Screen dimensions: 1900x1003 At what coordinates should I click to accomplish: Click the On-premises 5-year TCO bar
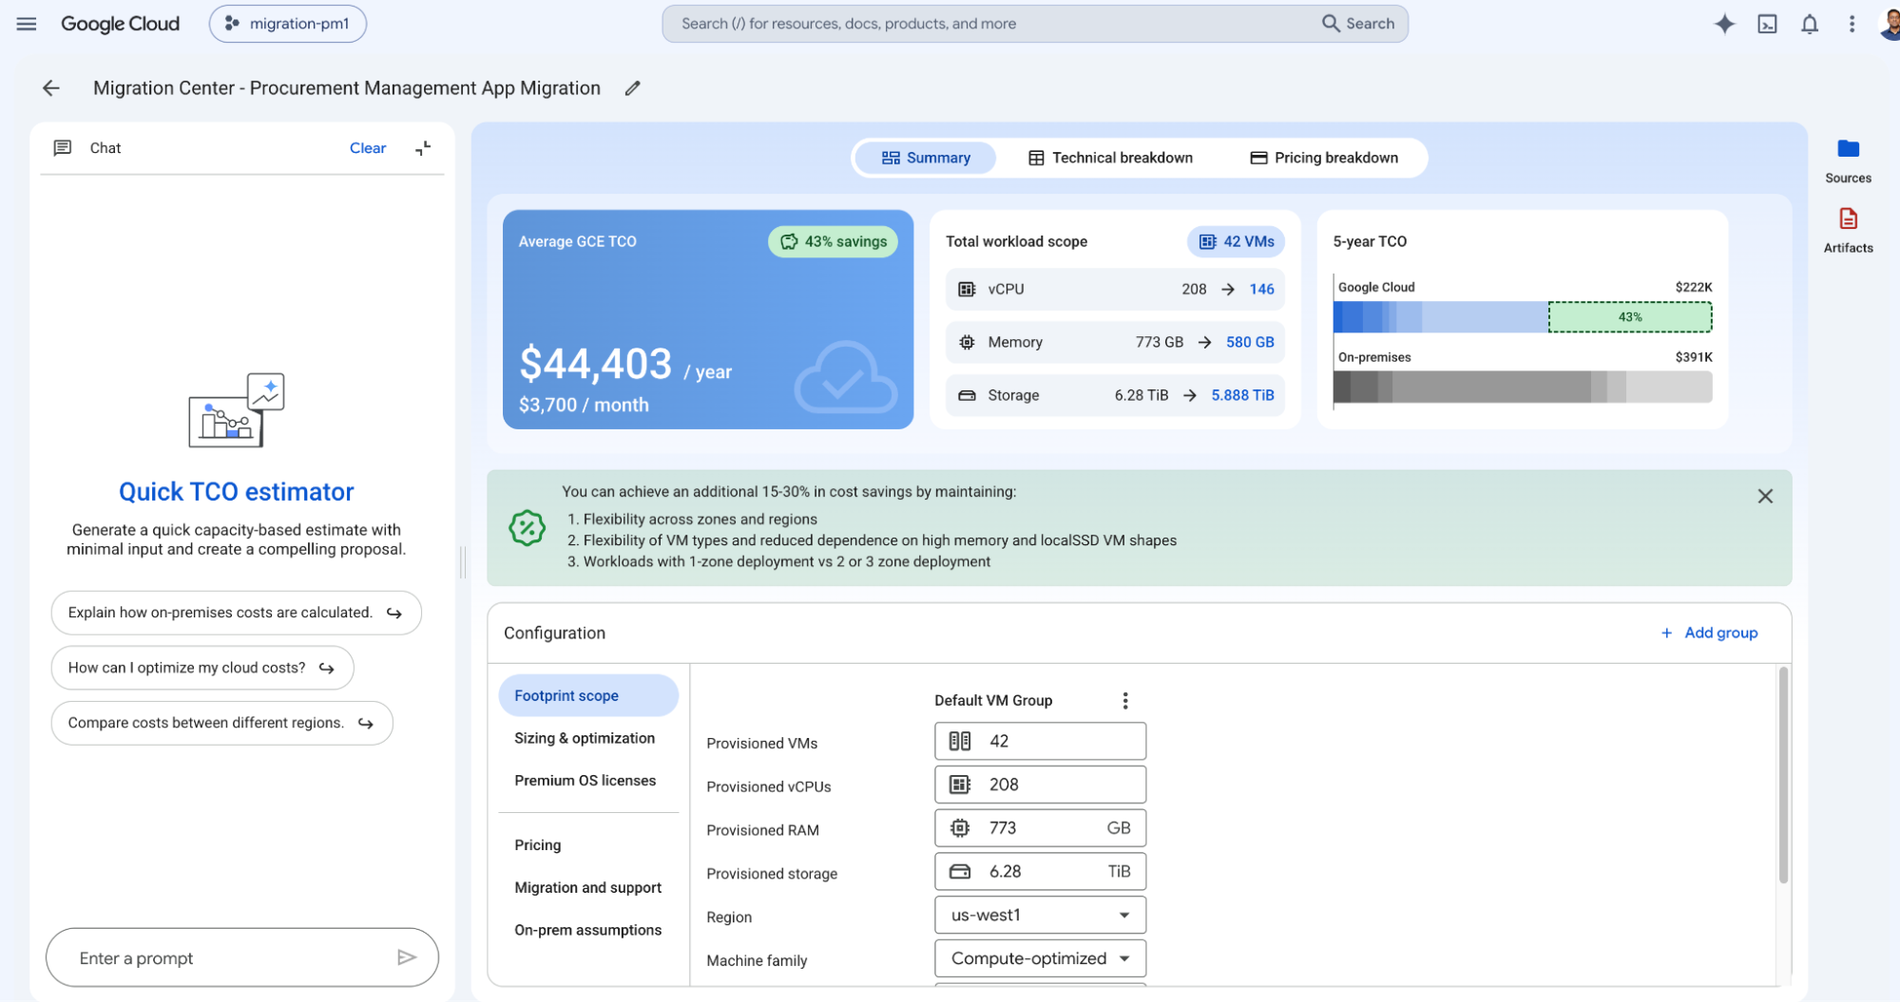click(x=1522, y=387)
